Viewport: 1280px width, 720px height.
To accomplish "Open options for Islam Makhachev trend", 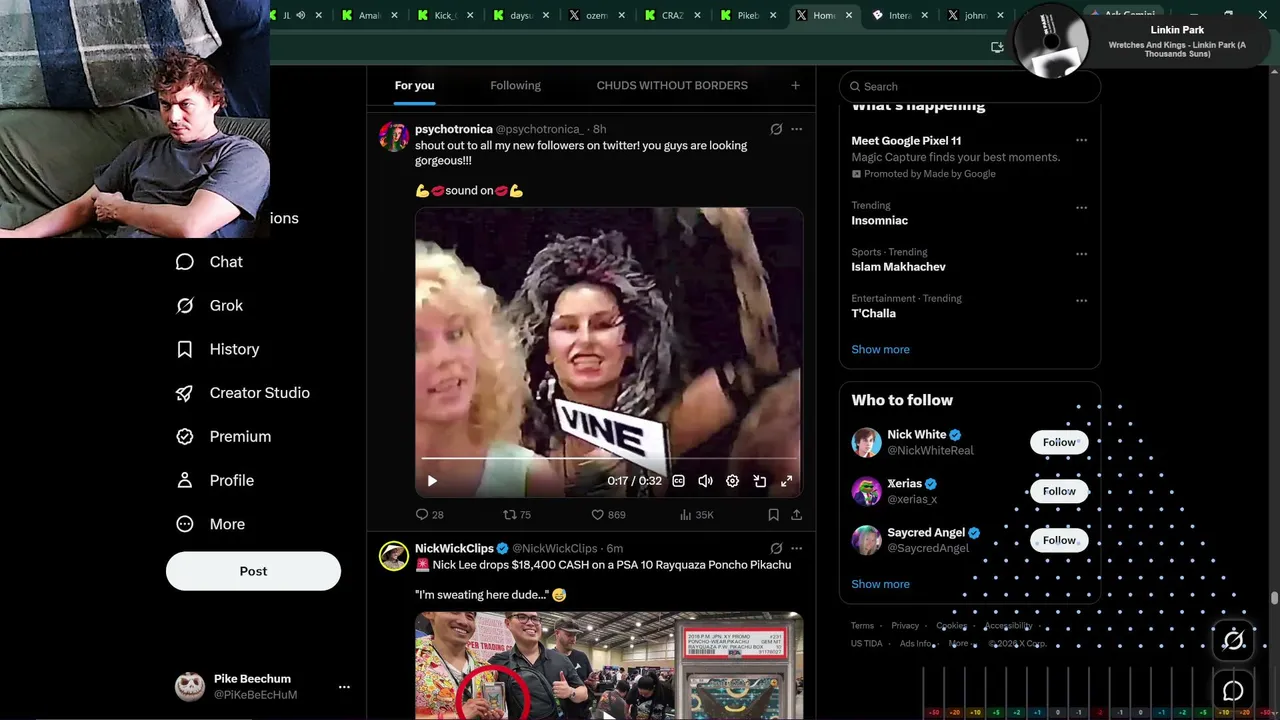I will [1081, 254].
